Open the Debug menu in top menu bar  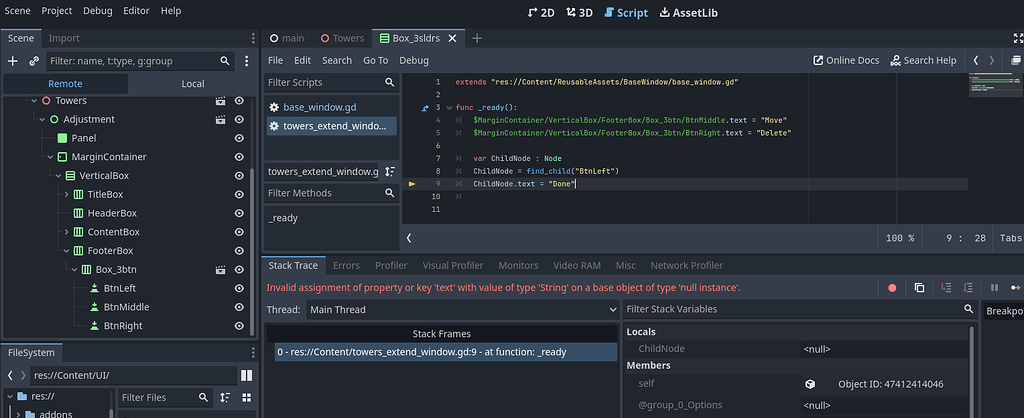[x=98, y=11]
